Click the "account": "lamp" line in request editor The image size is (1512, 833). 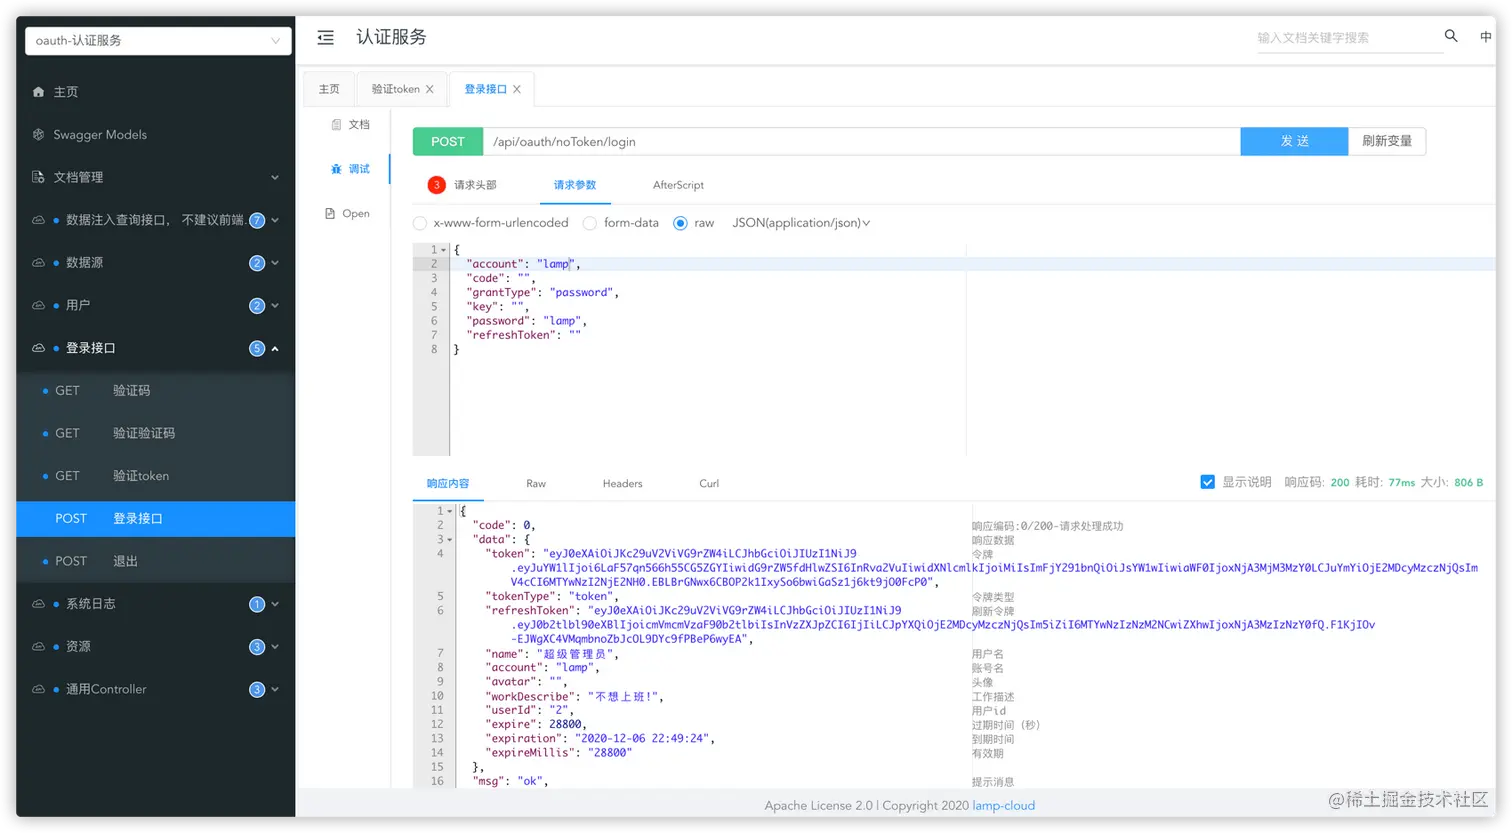(x=523, y=264)
